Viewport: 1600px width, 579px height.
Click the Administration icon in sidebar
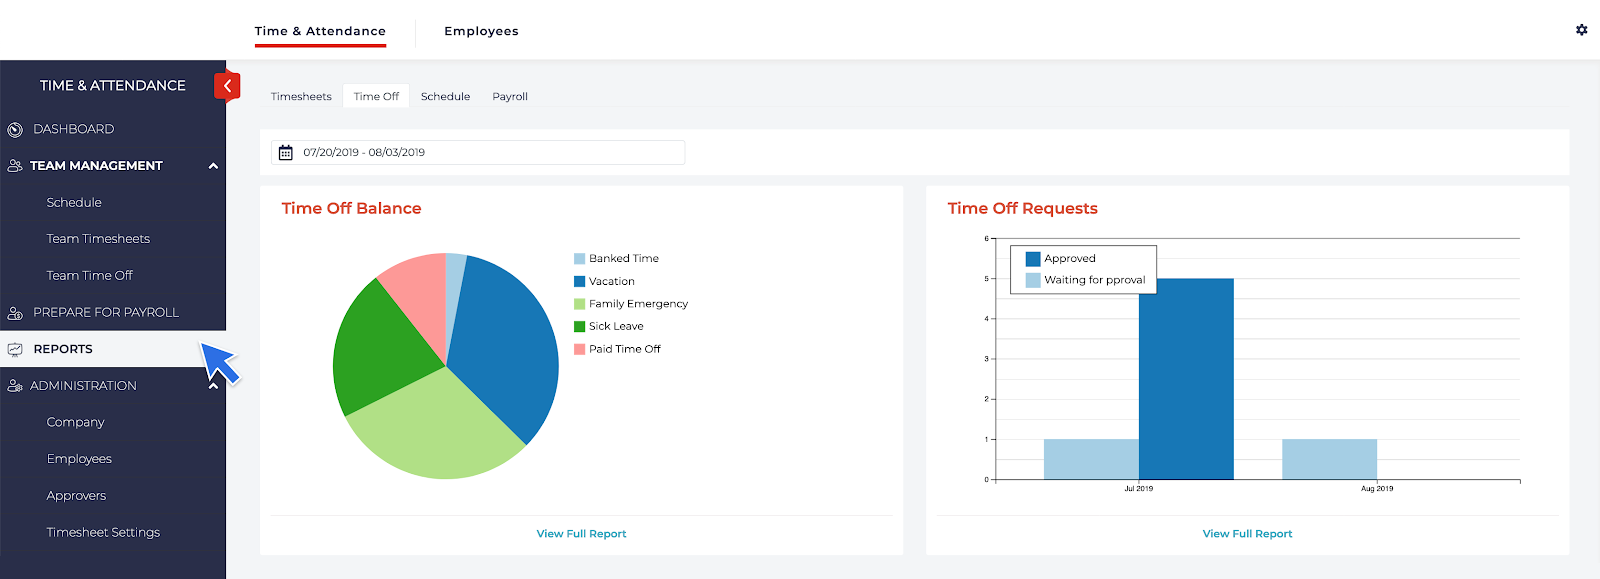tap(15, 386)
